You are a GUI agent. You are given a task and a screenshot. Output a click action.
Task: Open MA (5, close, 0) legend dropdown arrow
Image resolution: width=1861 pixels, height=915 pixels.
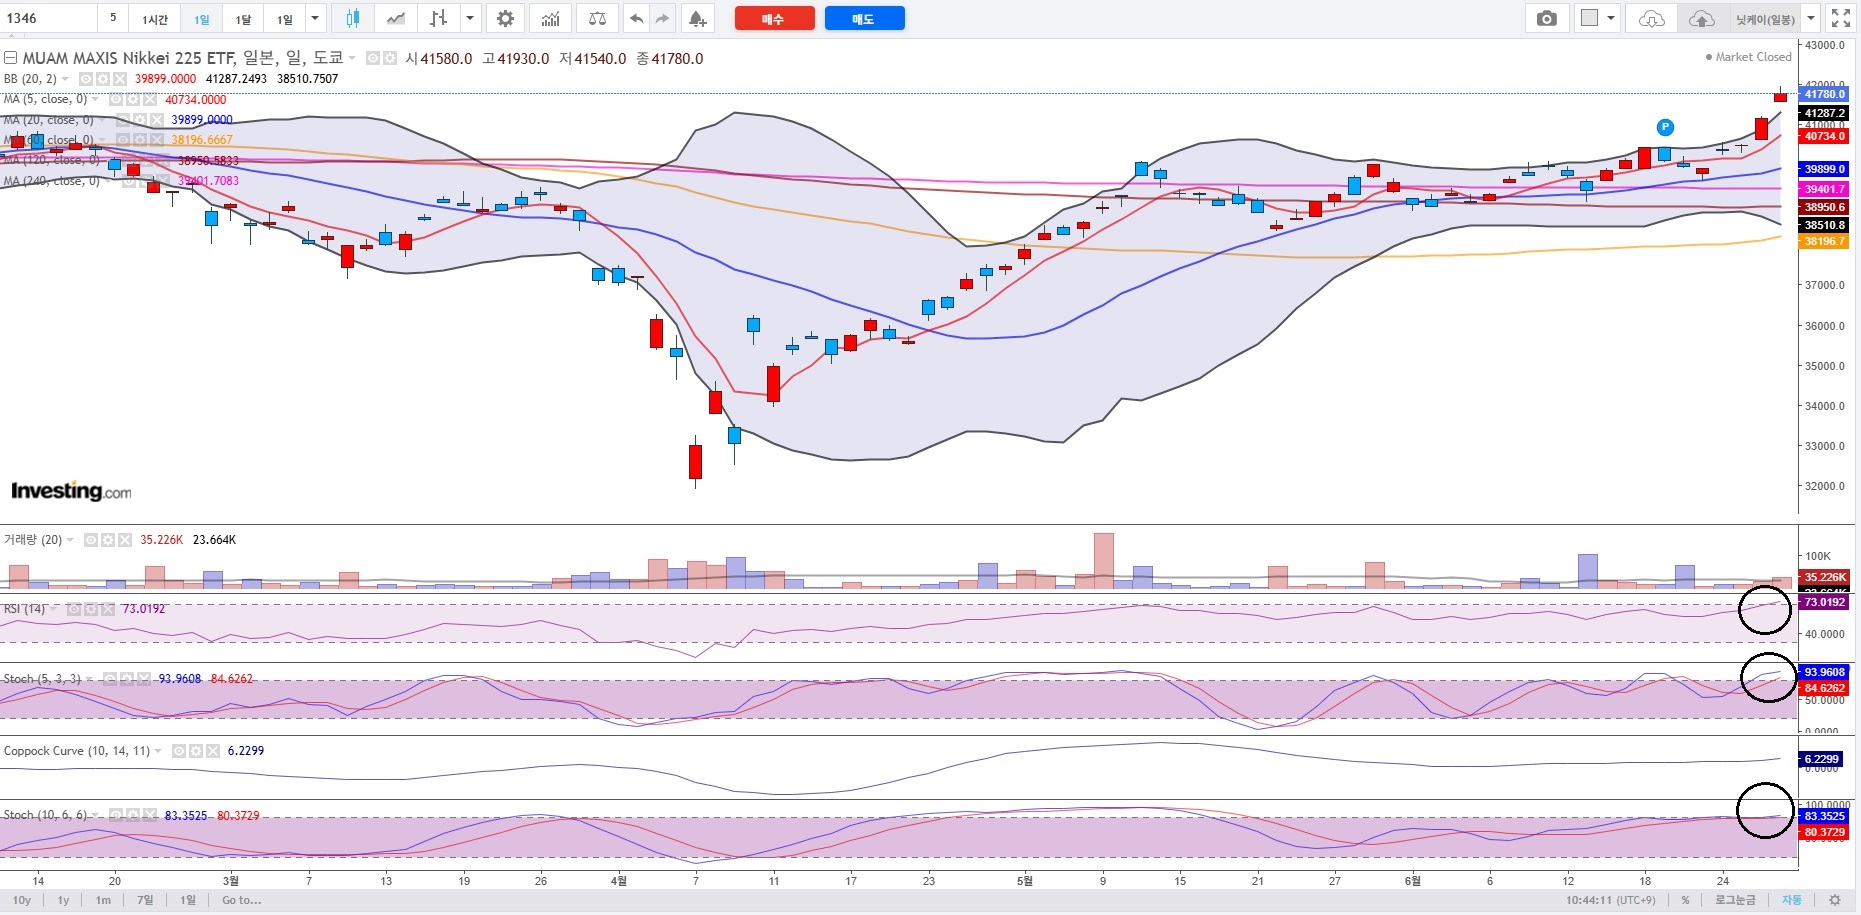coord(96,99)
